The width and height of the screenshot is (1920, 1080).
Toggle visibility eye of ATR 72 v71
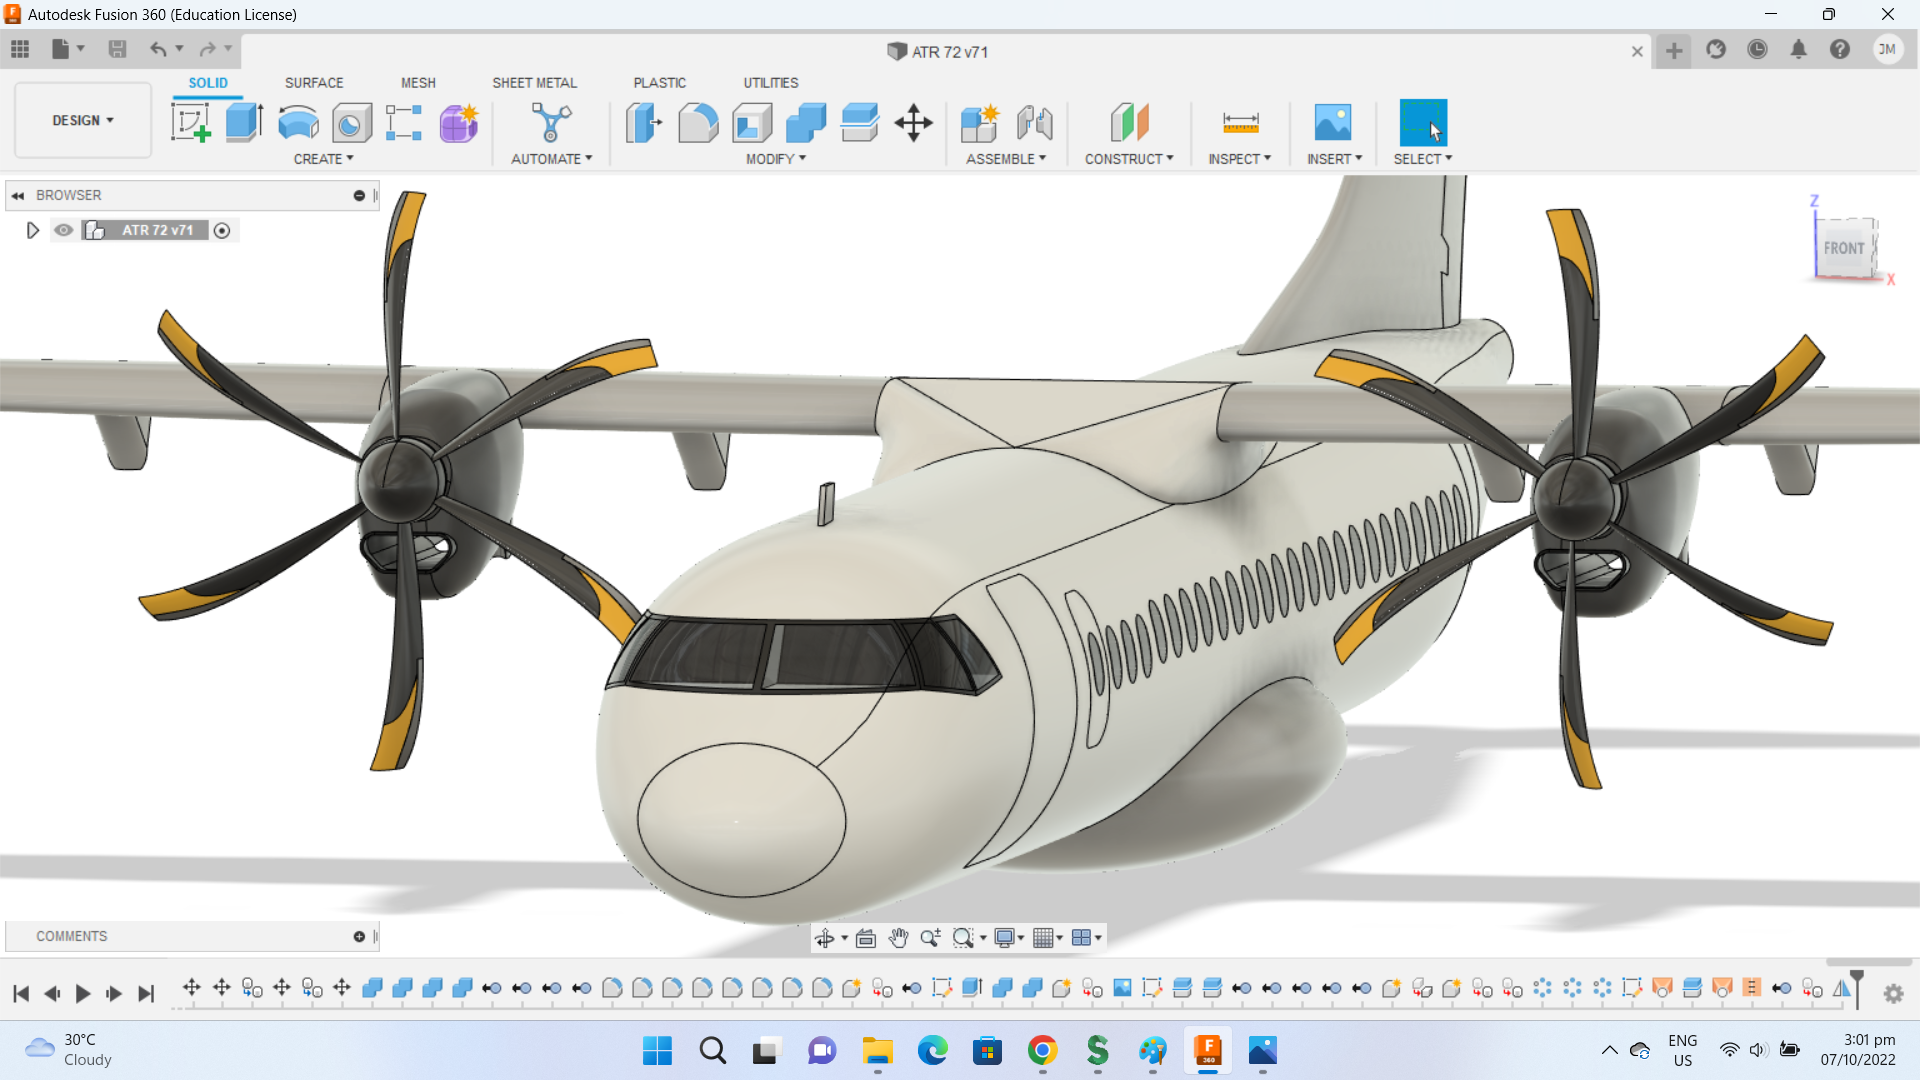click(64, 230)
